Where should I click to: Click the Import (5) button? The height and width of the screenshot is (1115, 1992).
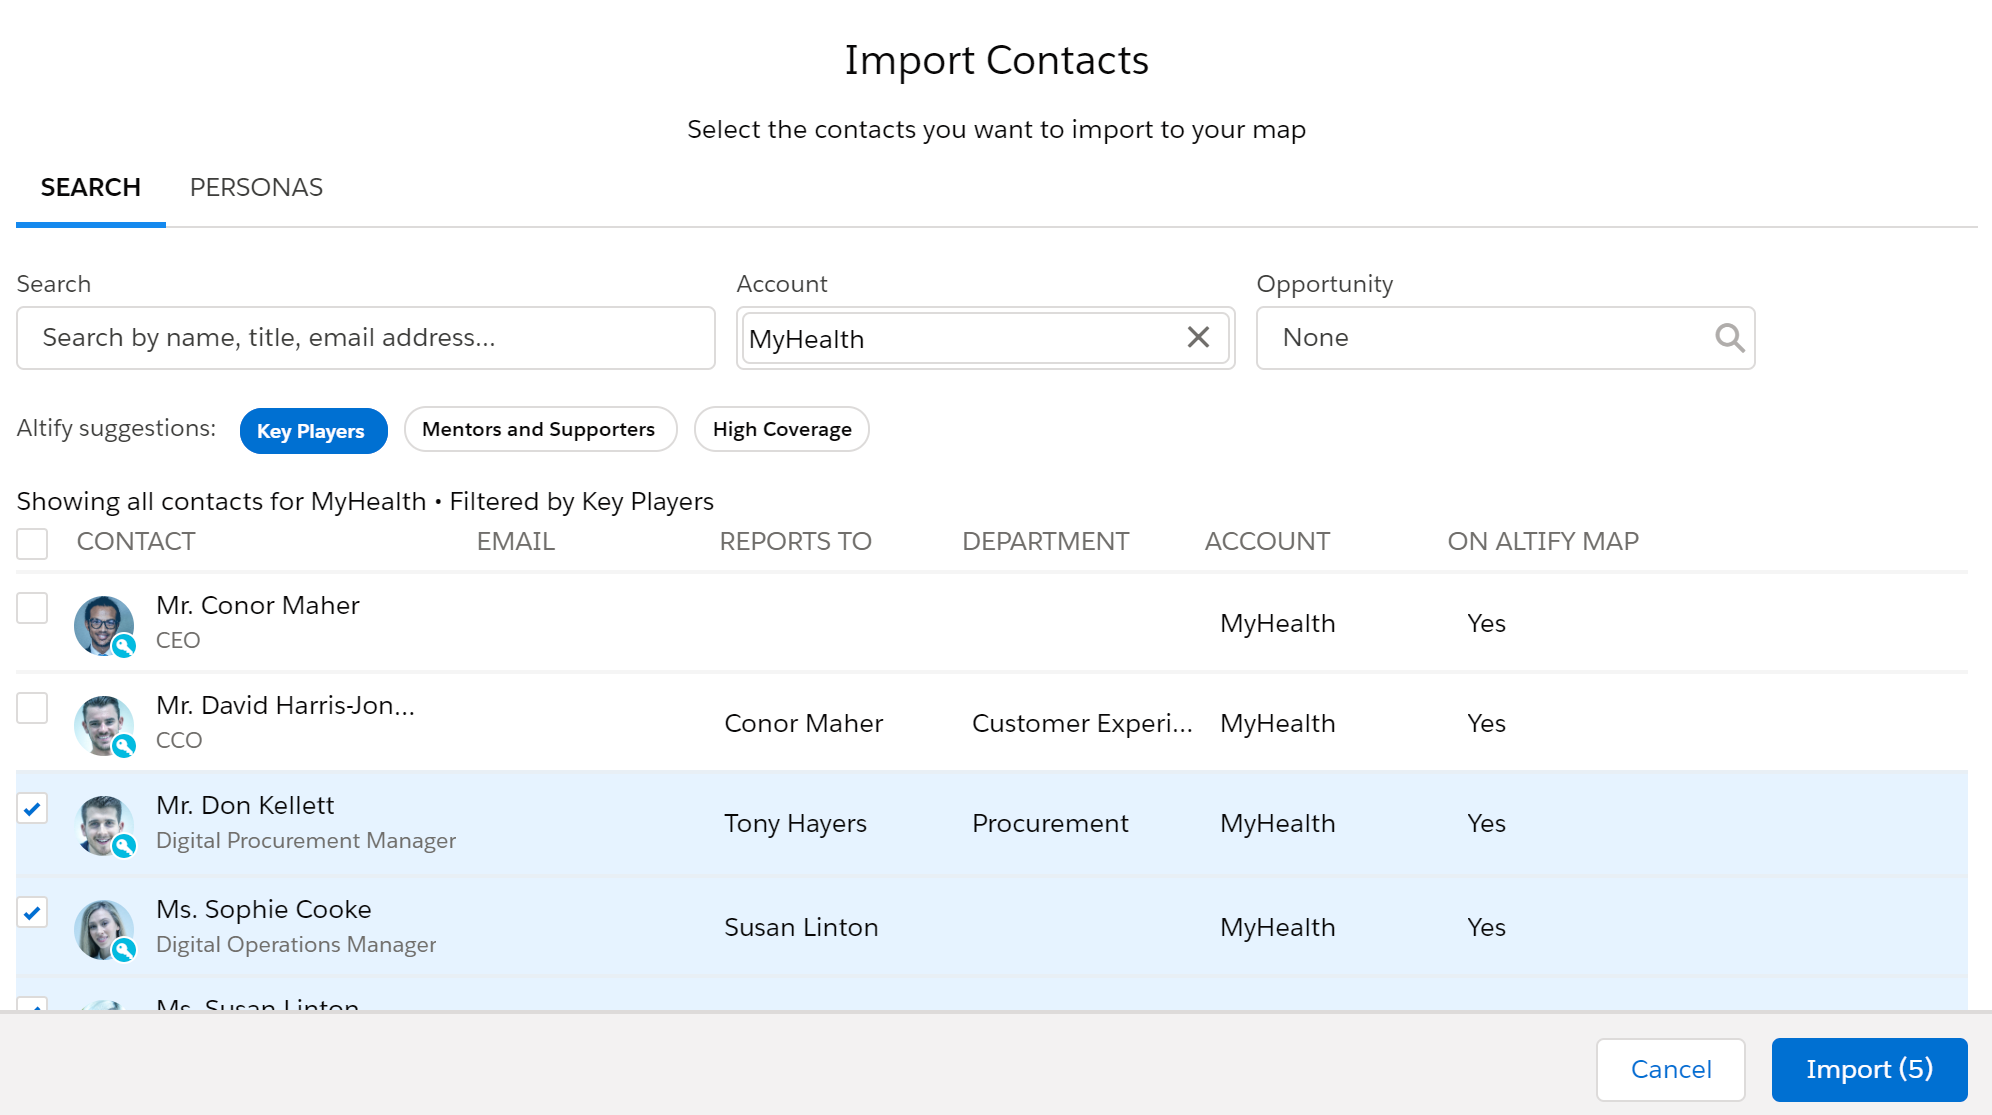(1869, 1069)
